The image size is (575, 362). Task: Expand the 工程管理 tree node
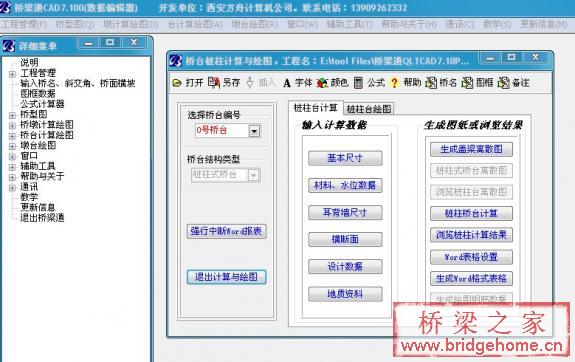(12, 74)
